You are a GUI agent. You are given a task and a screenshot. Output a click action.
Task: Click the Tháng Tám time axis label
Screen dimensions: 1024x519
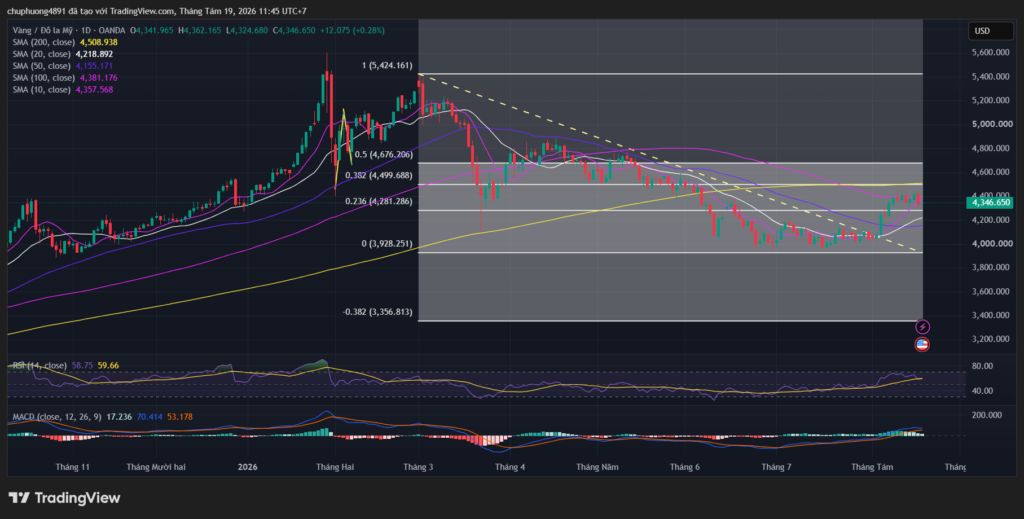click(871, 467)
